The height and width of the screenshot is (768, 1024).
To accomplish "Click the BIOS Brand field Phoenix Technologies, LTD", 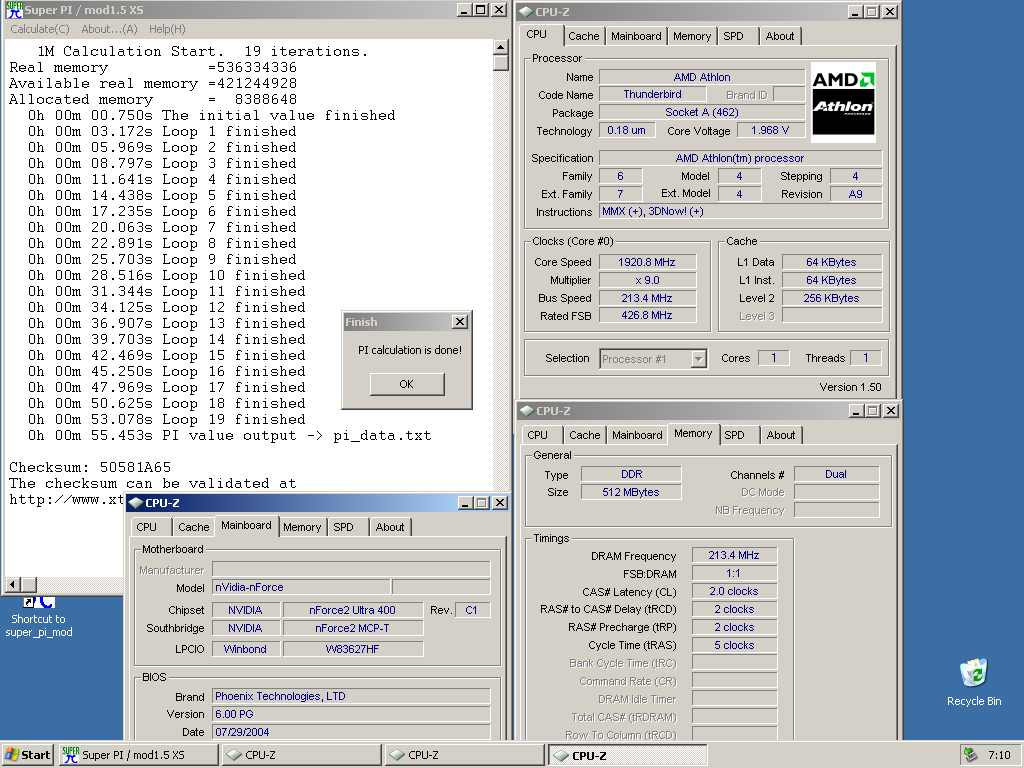I will tap(351, 696).
